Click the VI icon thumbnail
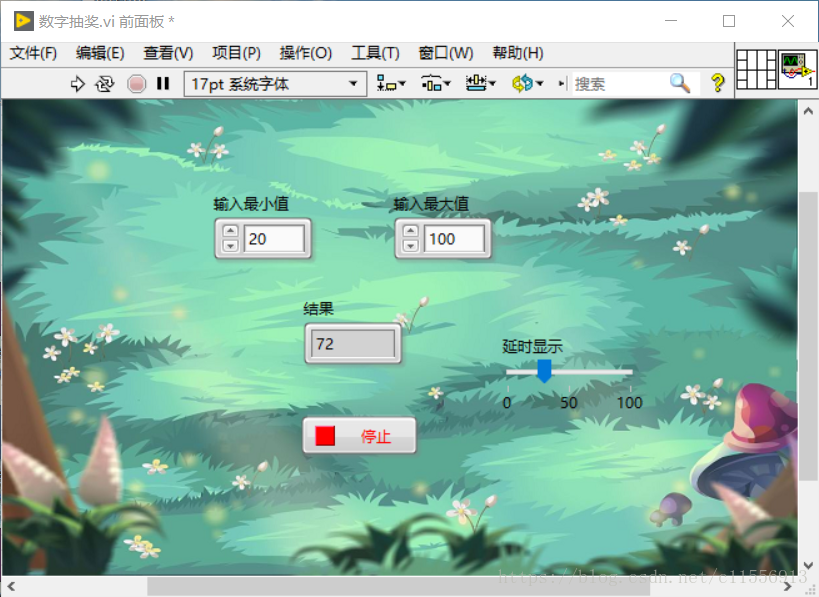 [798, 69]
